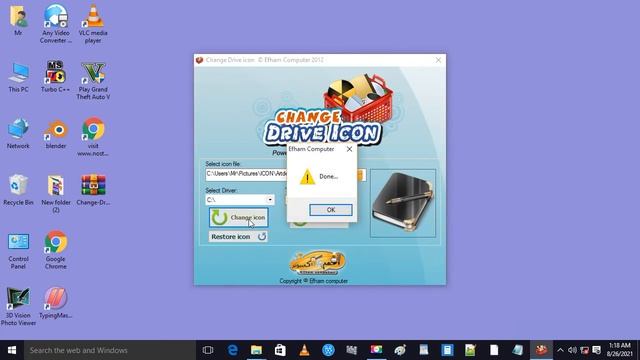
Task: Click the Search the web and Windows box
Action: (x=110, y=350)
